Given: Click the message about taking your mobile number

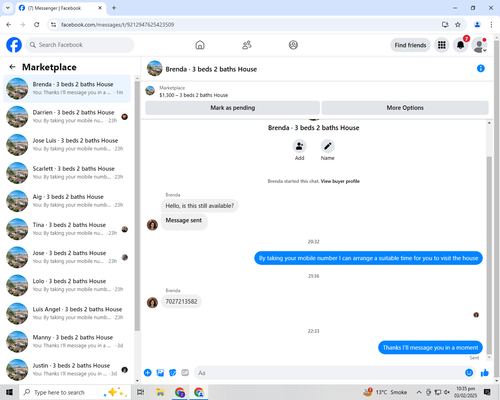Looking at the screenshot, I should (x=368, y=258).
